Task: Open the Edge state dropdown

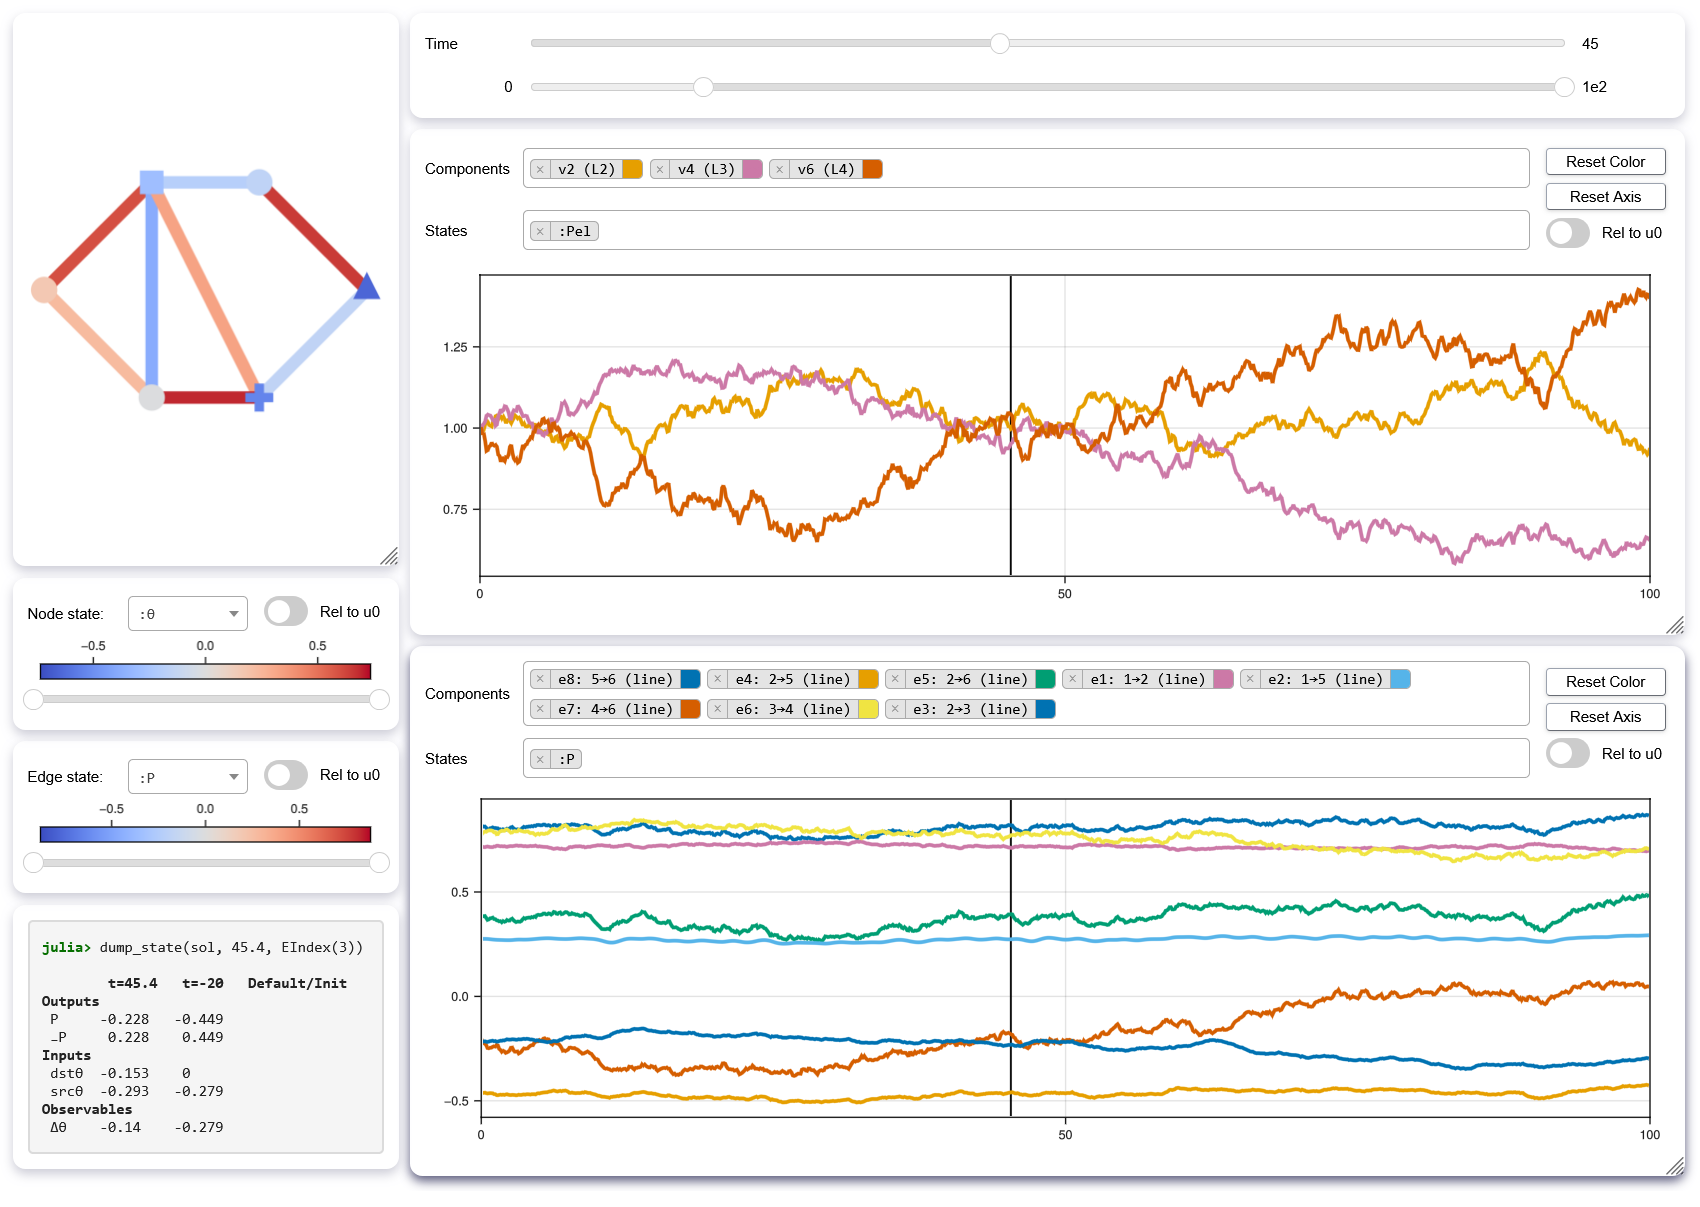Action: 188,777
